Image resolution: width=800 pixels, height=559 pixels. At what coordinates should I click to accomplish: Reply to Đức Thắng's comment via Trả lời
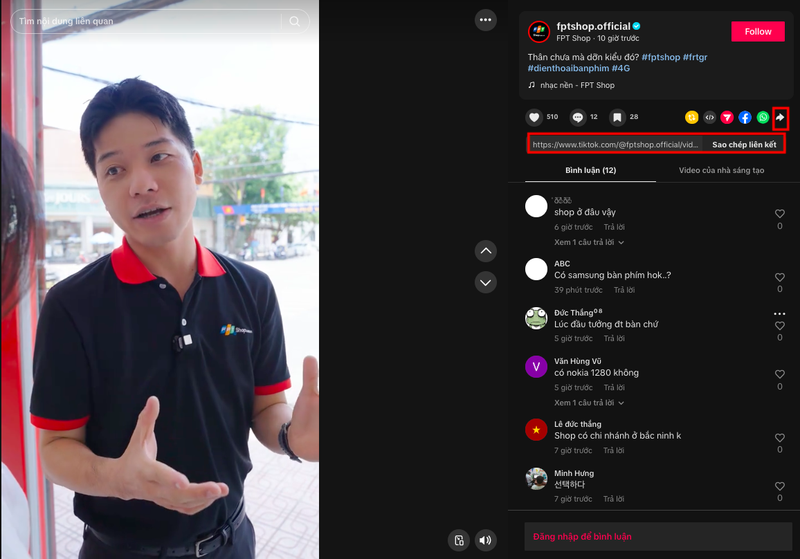[614, 339]
